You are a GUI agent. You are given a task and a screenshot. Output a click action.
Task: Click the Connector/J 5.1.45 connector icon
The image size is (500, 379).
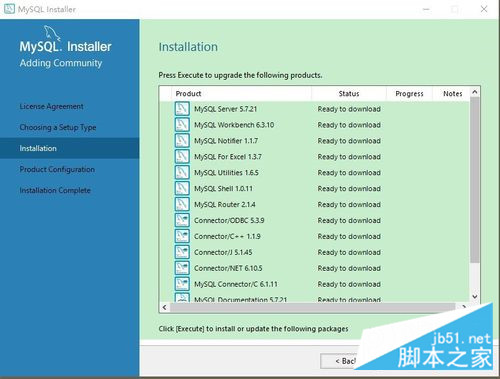coord(182,252)
